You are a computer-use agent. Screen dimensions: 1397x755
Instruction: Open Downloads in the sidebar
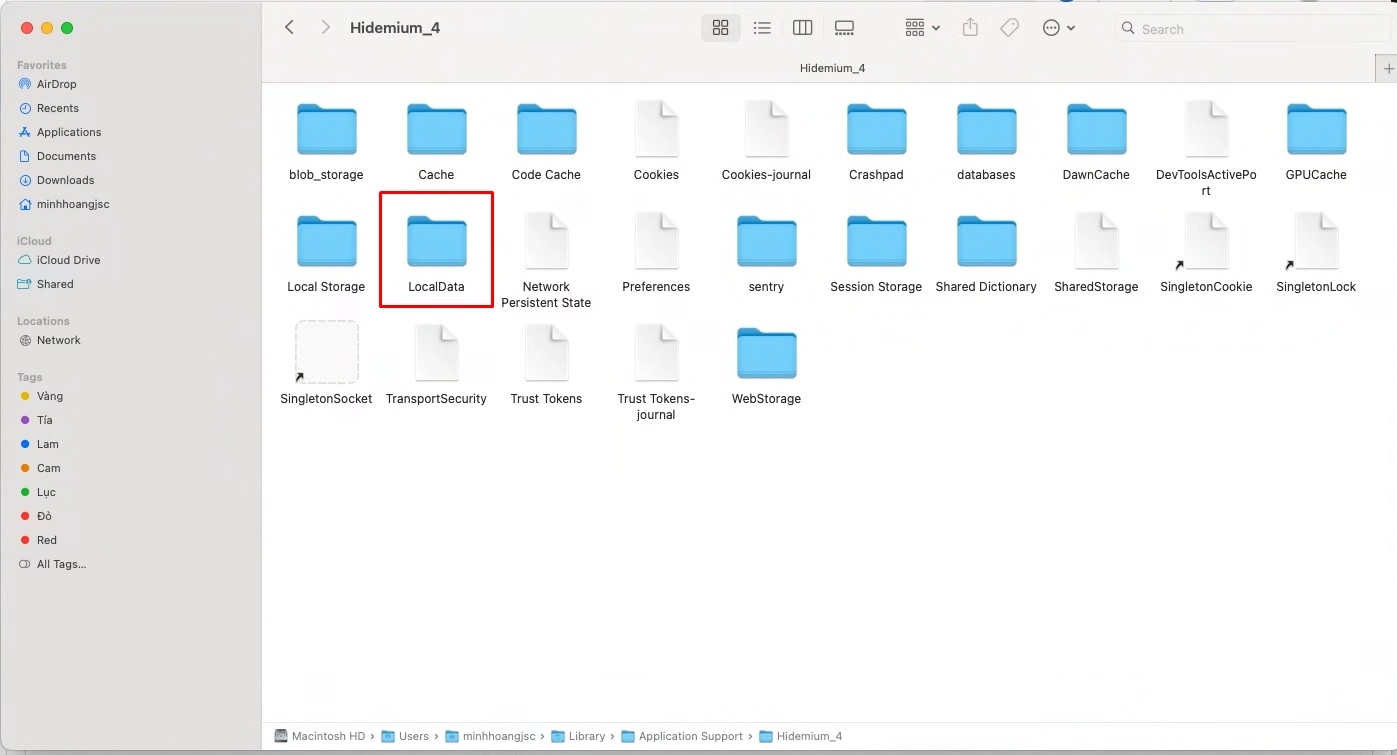(x=65, y=180)
